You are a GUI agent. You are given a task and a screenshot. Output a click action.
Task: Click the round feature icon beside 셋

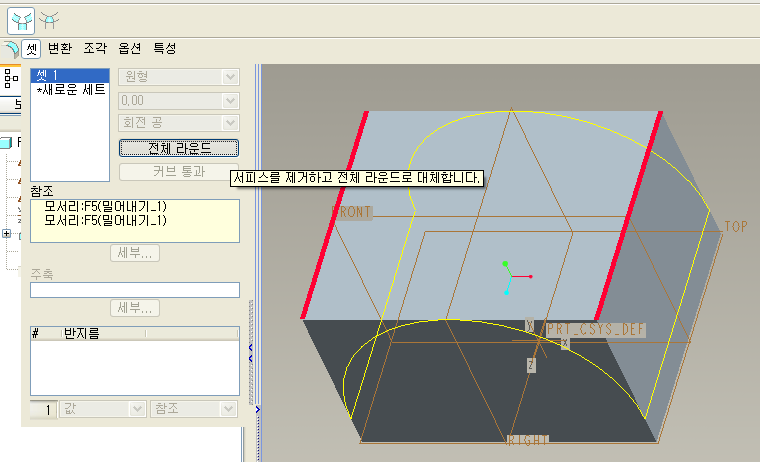pyautogui.click(x=10, y=48)
